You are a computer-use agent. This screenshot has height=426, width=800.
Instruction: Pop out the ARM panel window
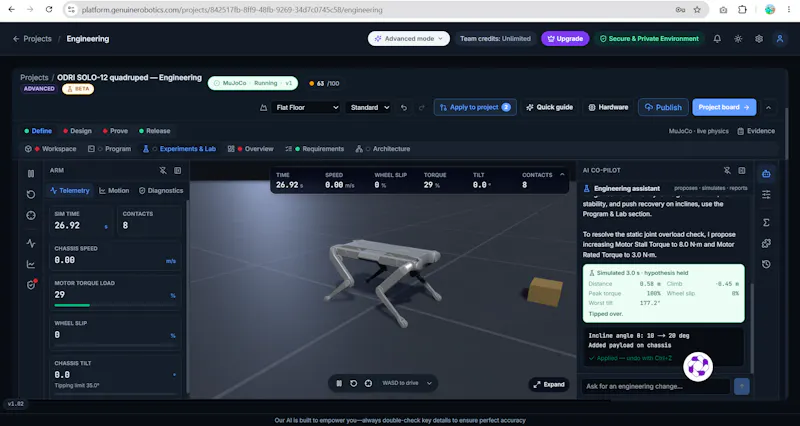coord(178,170)
